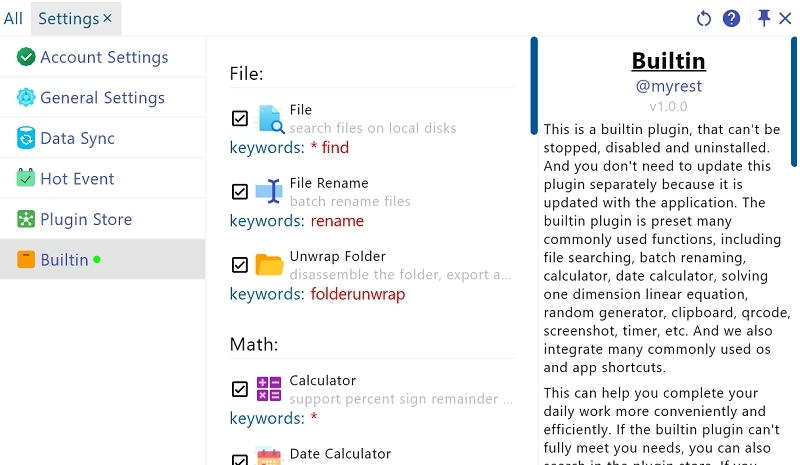
Task: Uncheck the File search checkbox
Action: point(240,119)
